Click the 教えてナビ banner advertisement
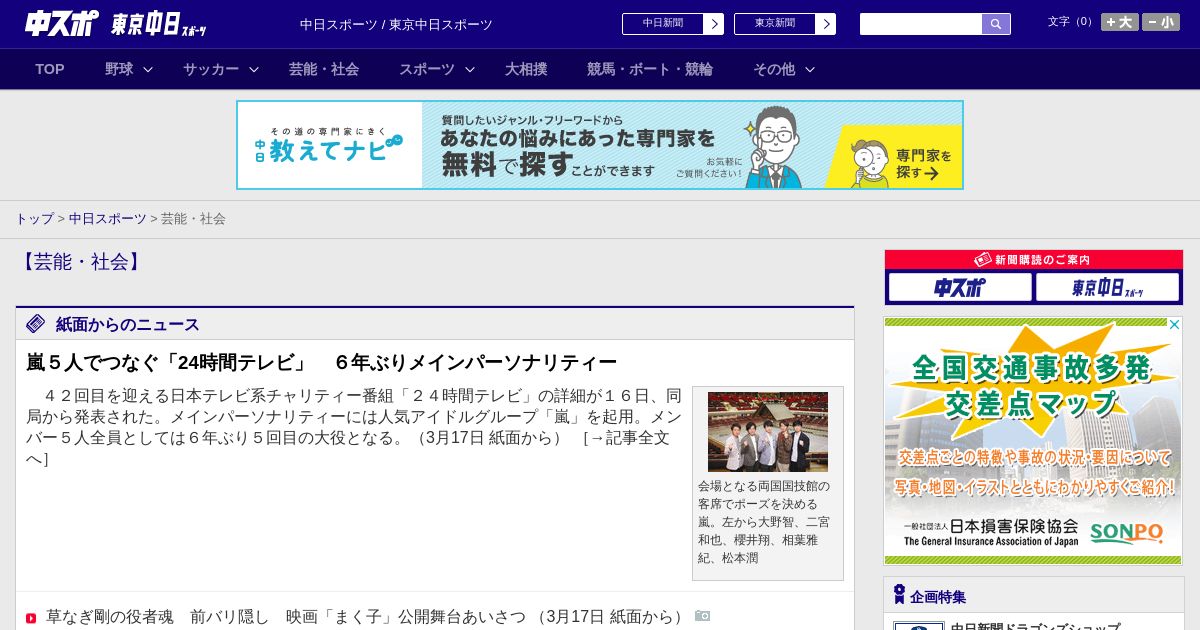The height and width of the screenshot is (630, 1200). 600,145
